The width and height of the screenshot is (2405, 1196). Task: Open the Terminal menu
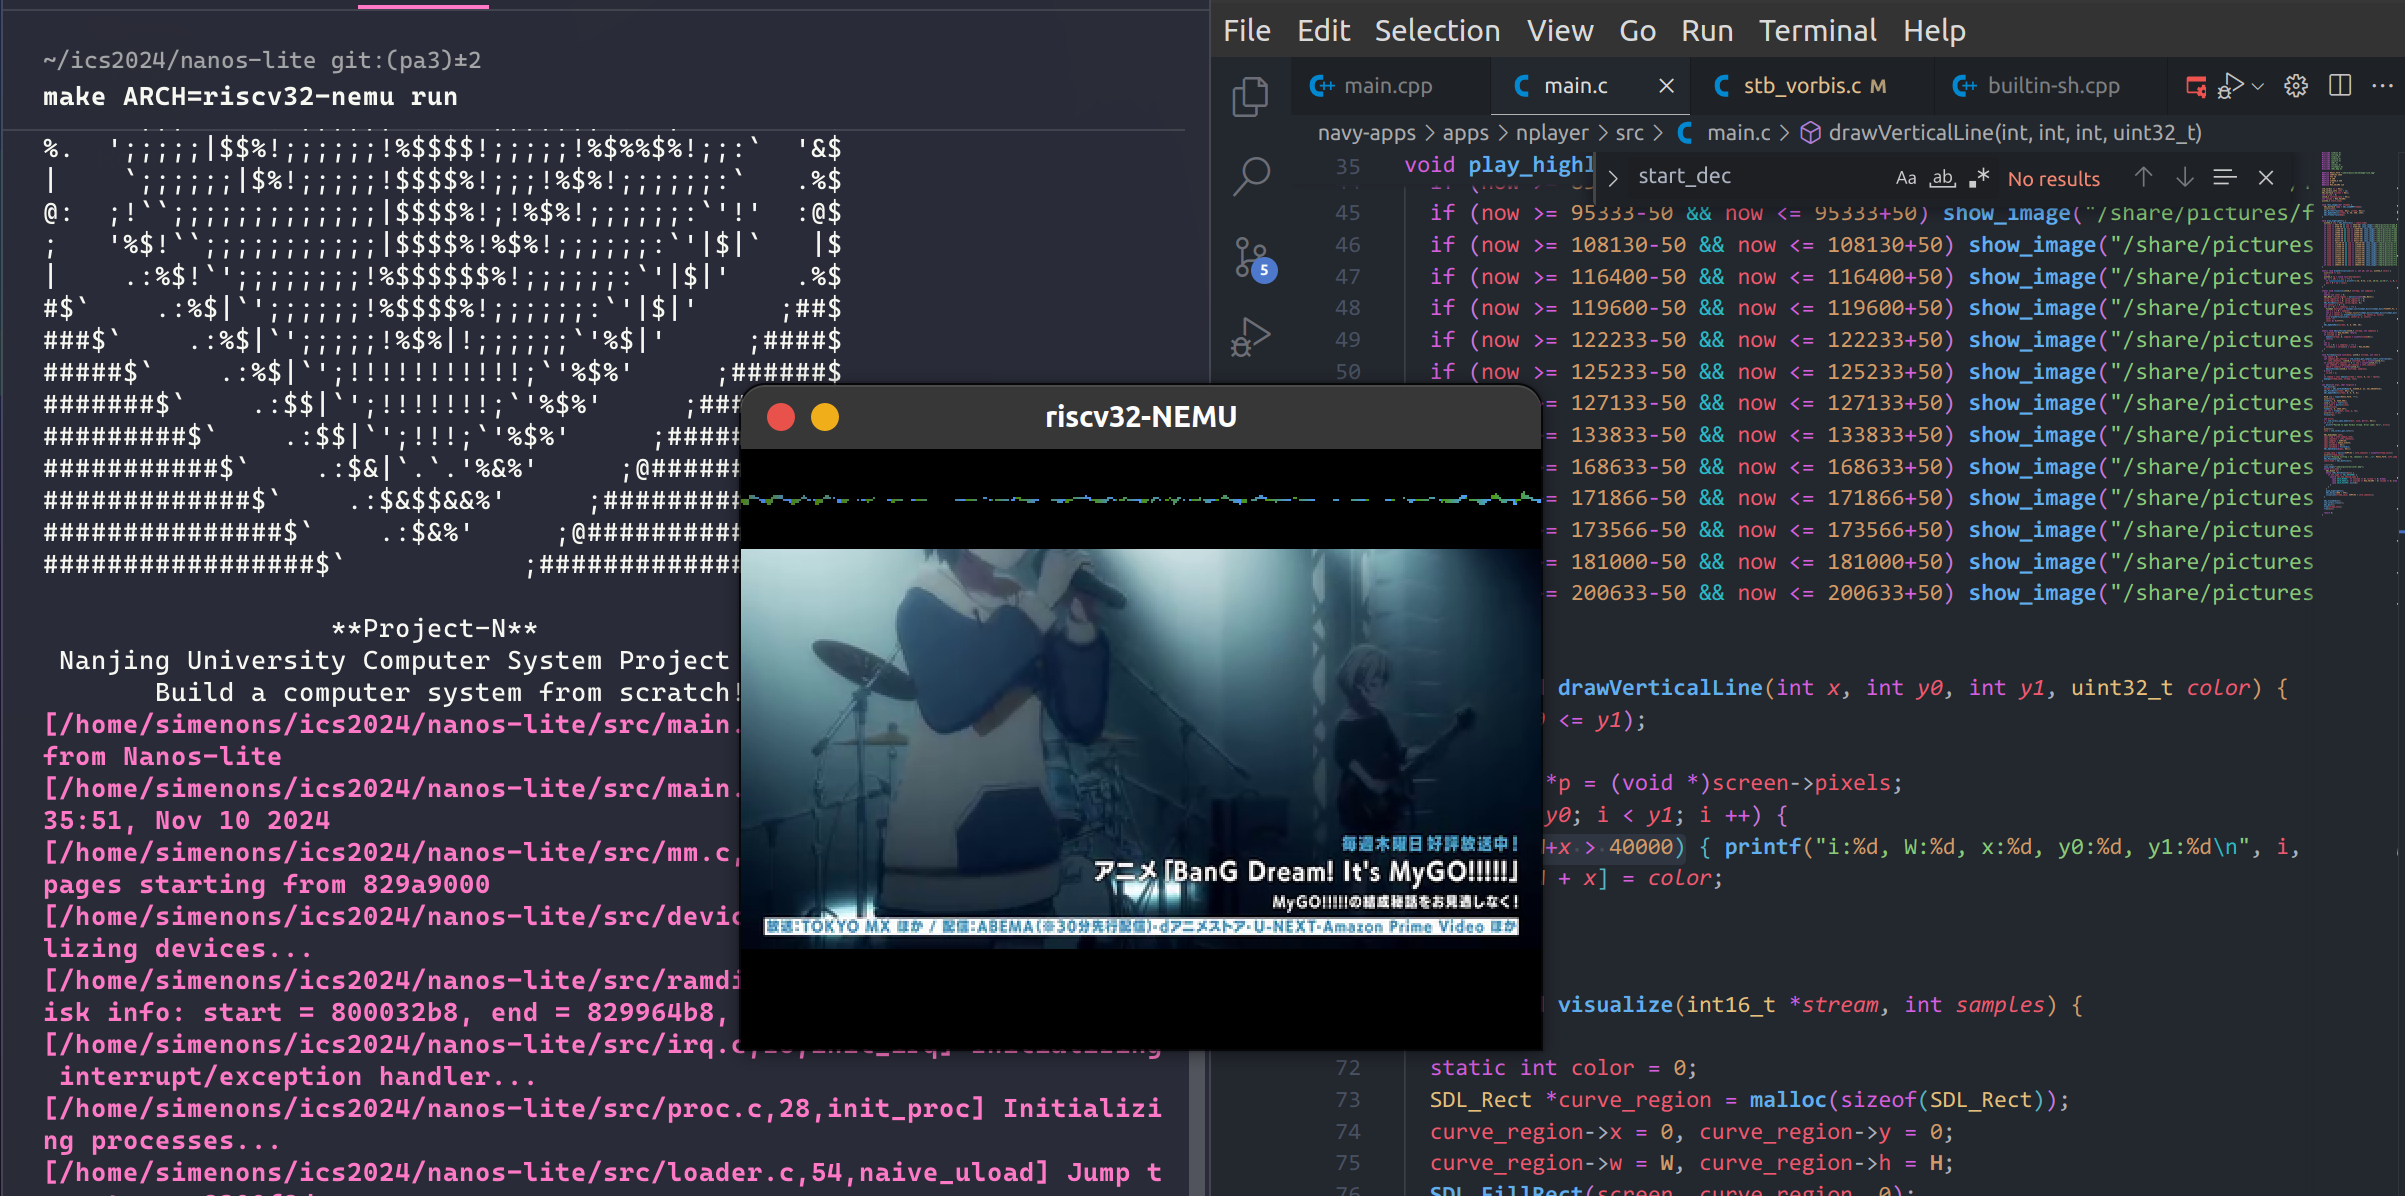point(1818,31)
